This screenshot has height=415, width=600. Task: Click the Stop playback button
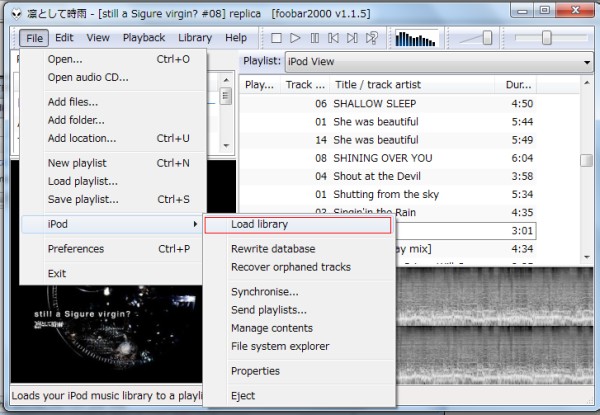click(x=277, y=38)
